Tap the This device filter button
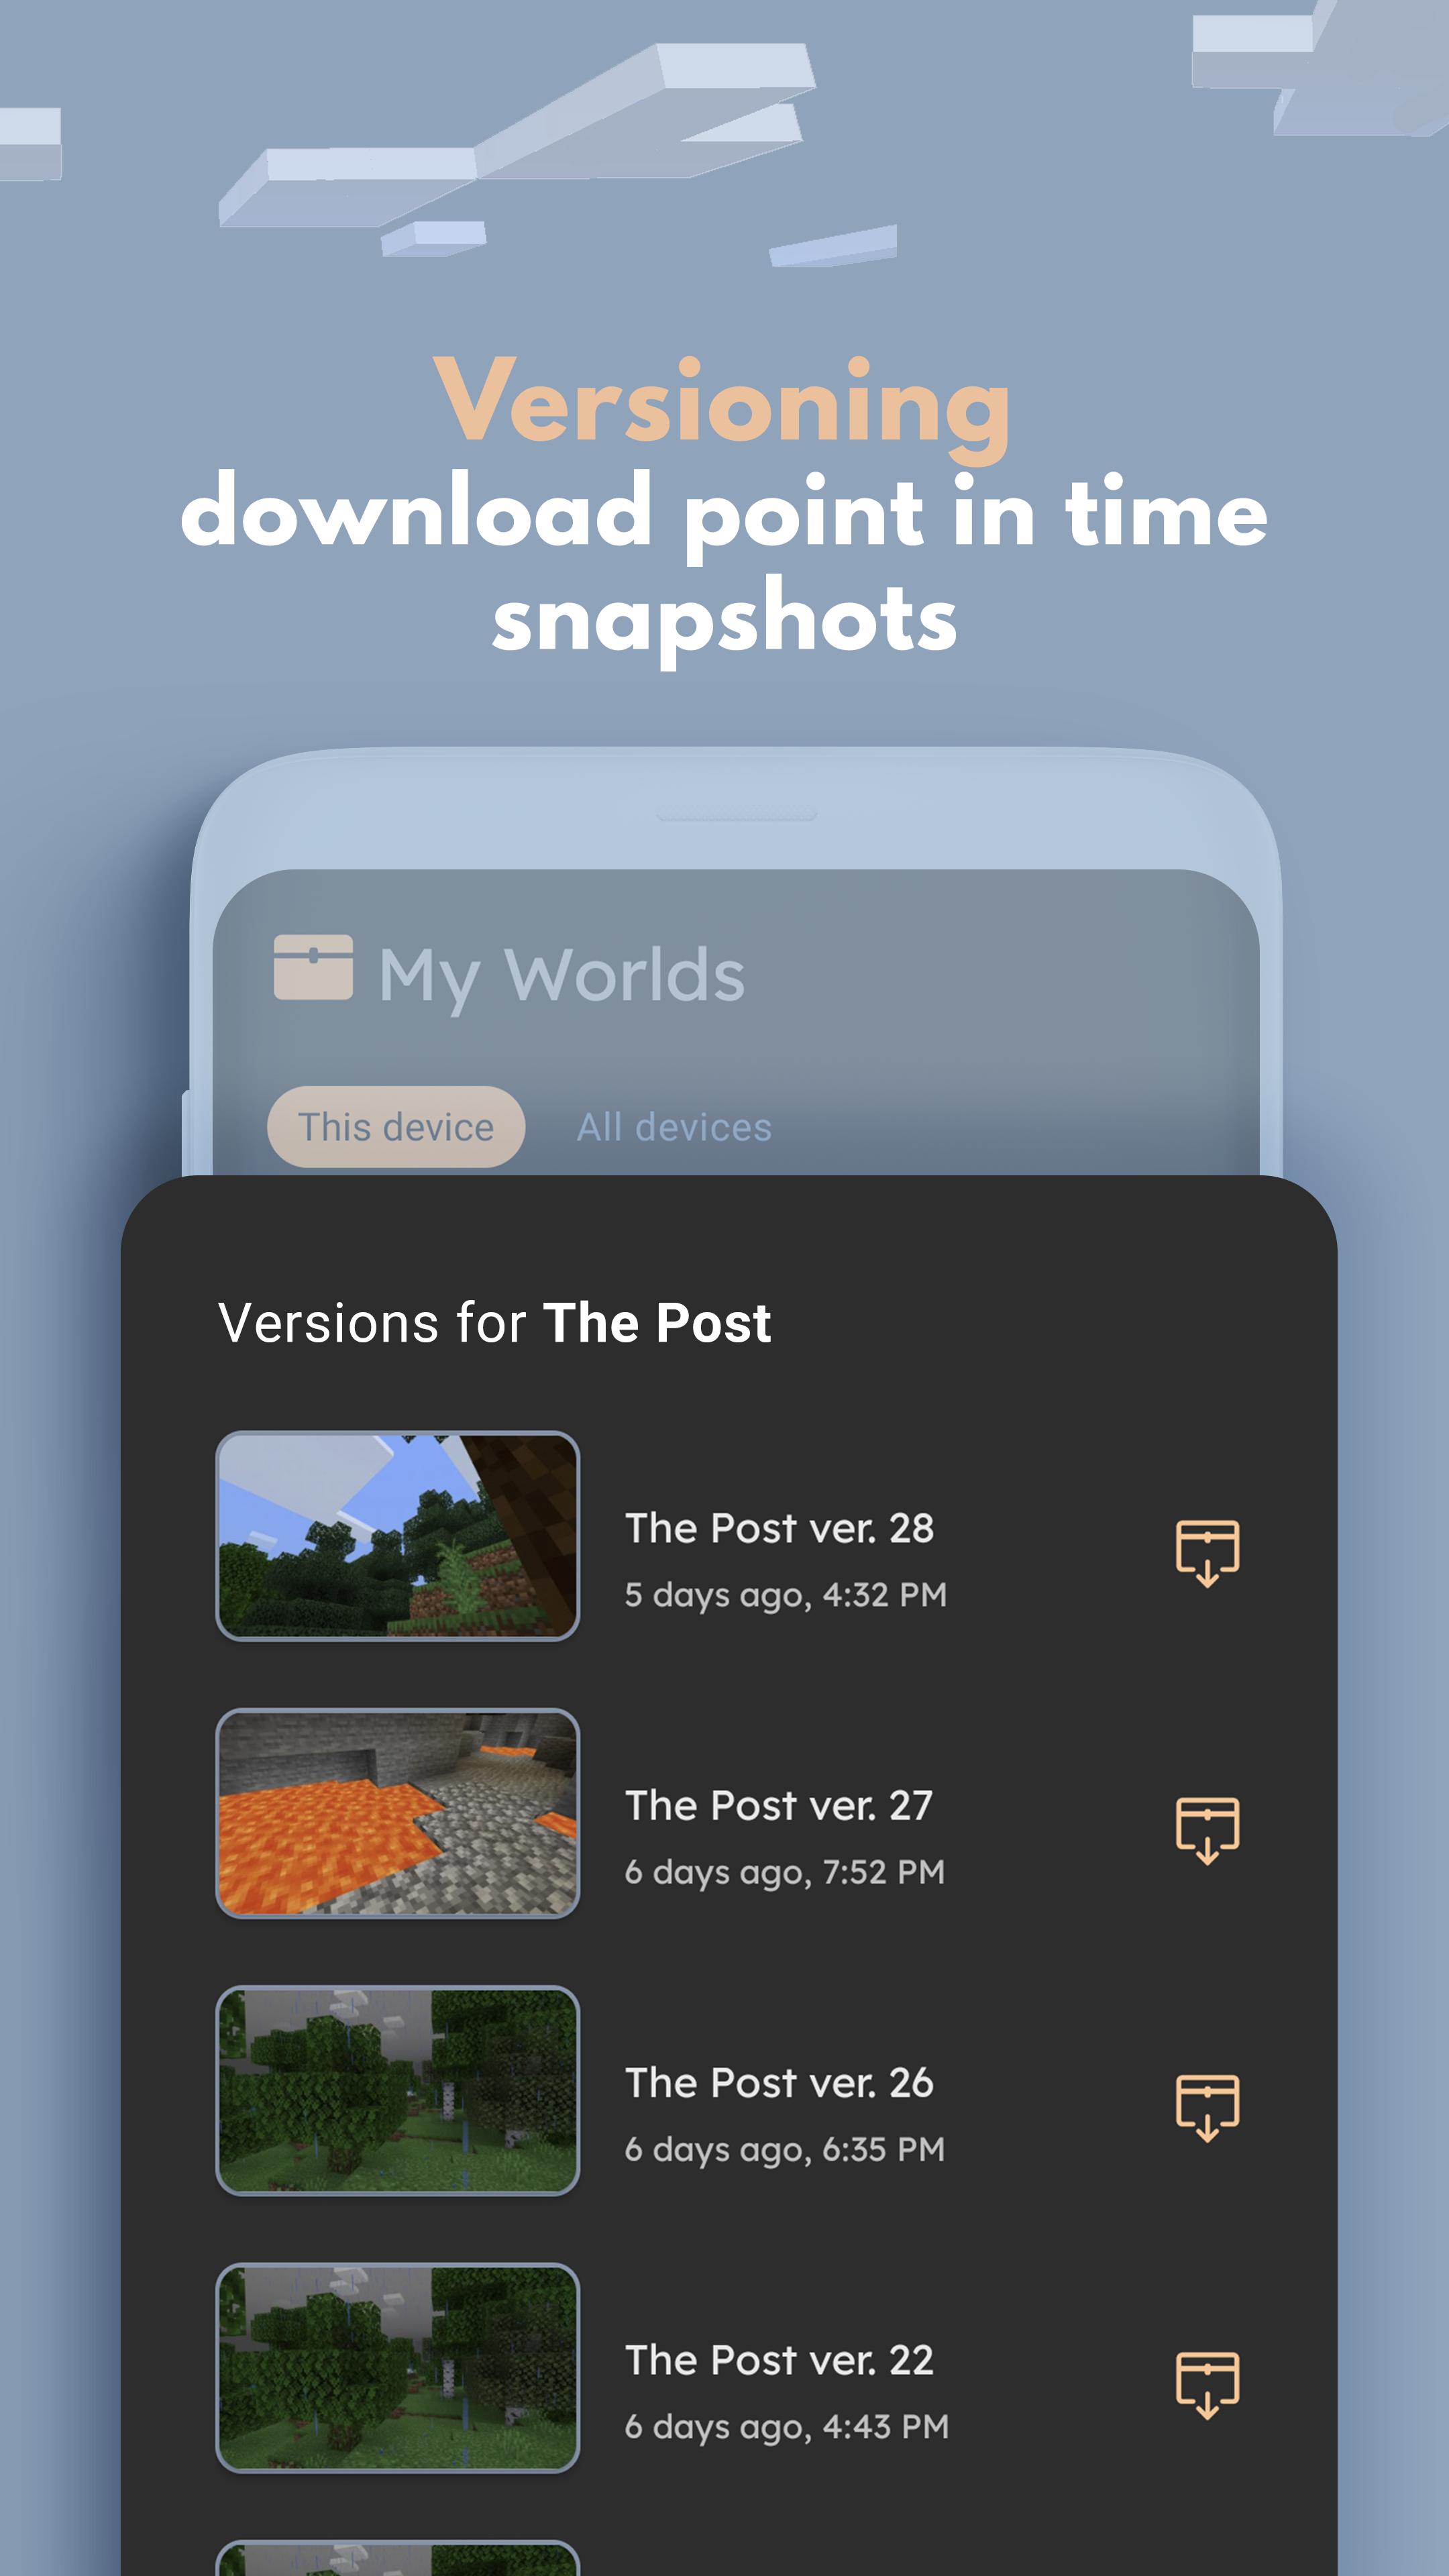Image resolution: width=1449 pixels, height=2576 pixels. 396,1125
